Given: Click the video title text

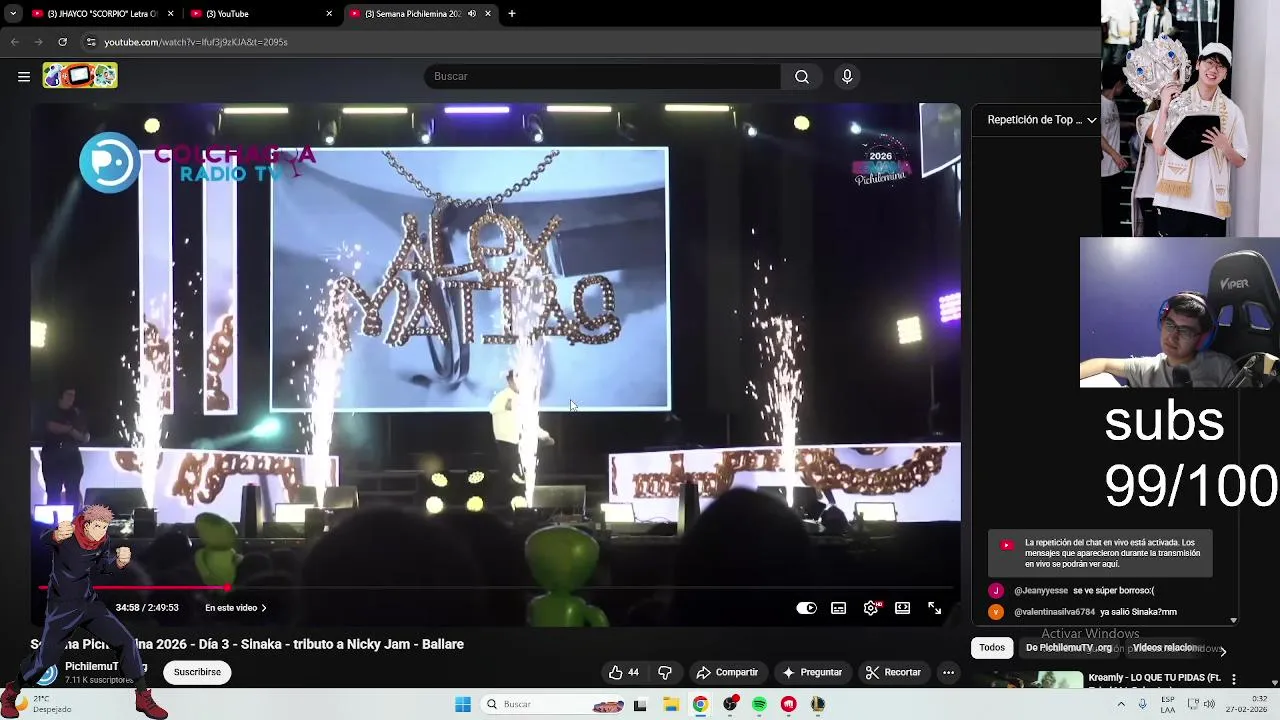Looking at the screenshot, I should click(x=248, y=644).
